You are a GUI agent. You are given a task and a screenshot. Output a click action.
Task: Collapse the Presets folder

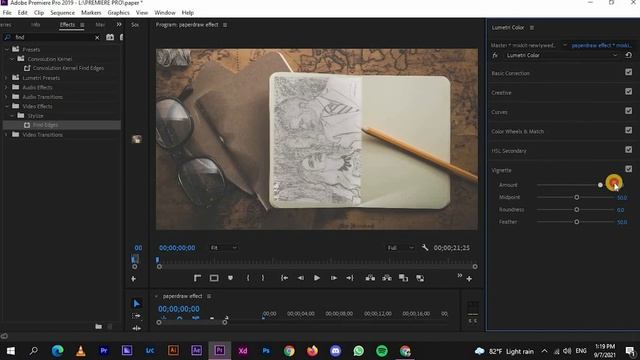(7, 49)
